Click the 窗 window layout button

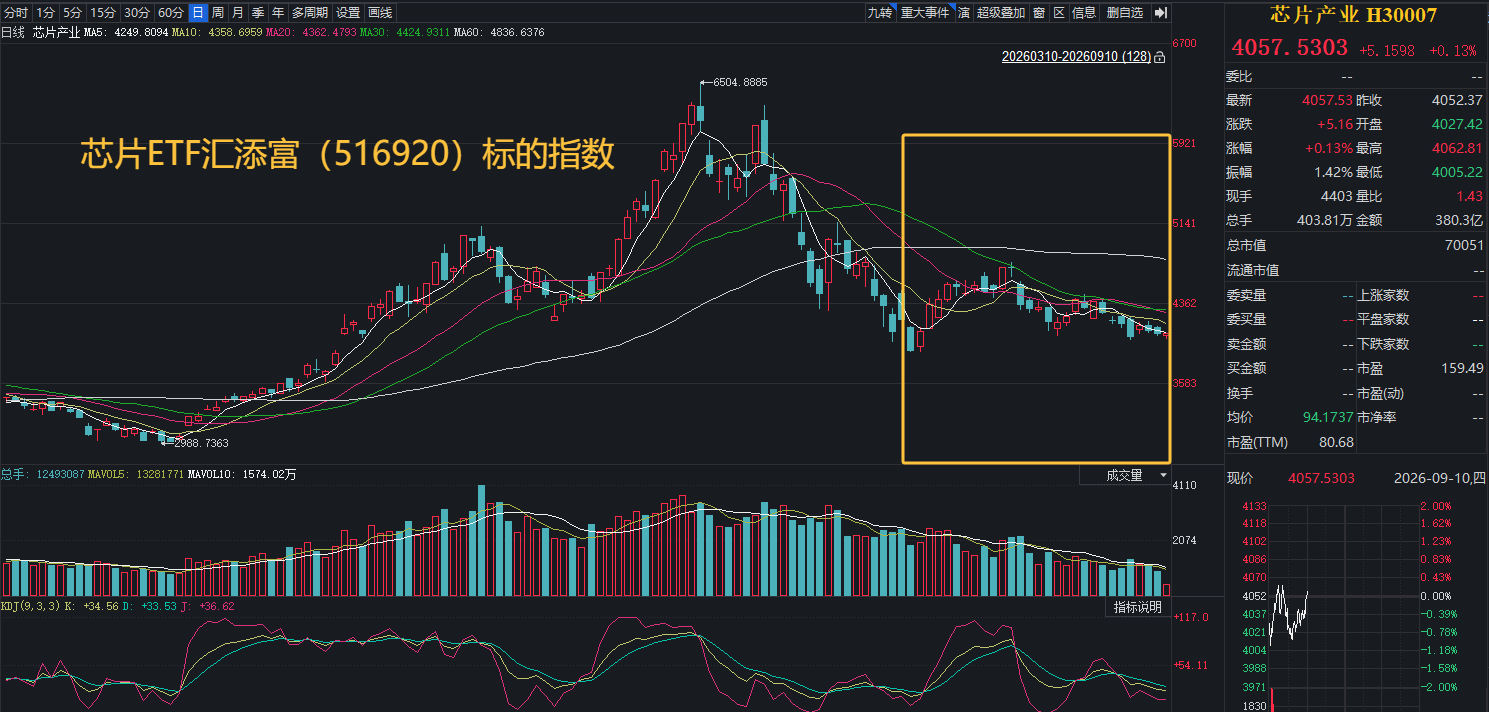click(1039, 13)
